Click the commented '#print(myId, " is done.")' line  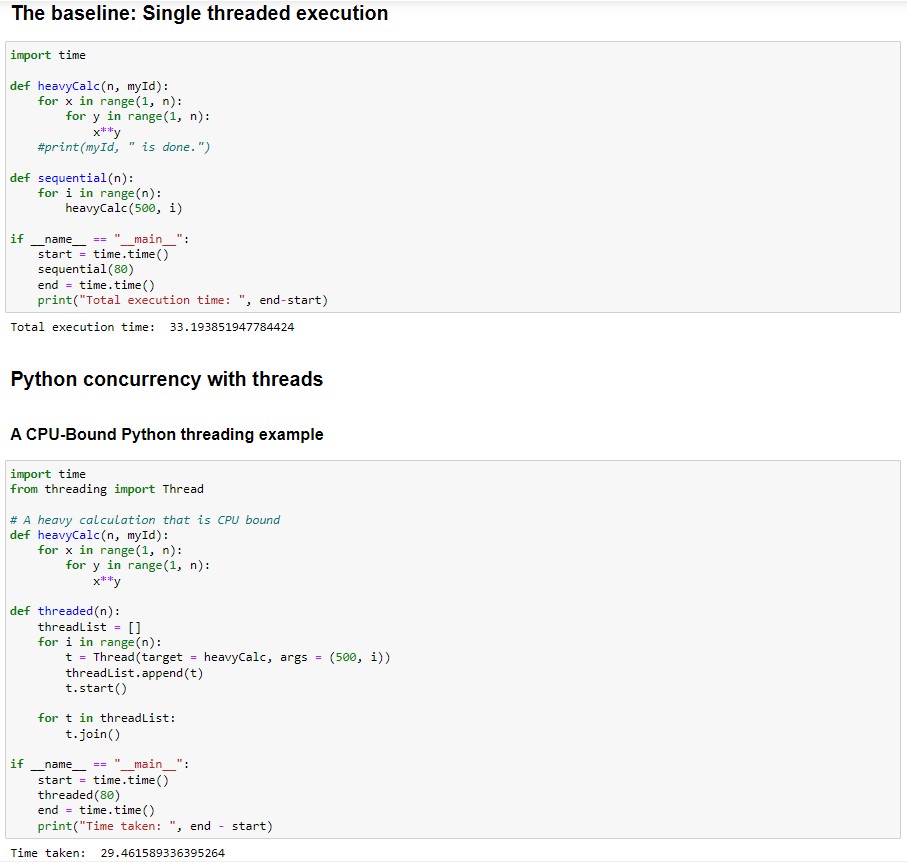click(x=124, y=147)
